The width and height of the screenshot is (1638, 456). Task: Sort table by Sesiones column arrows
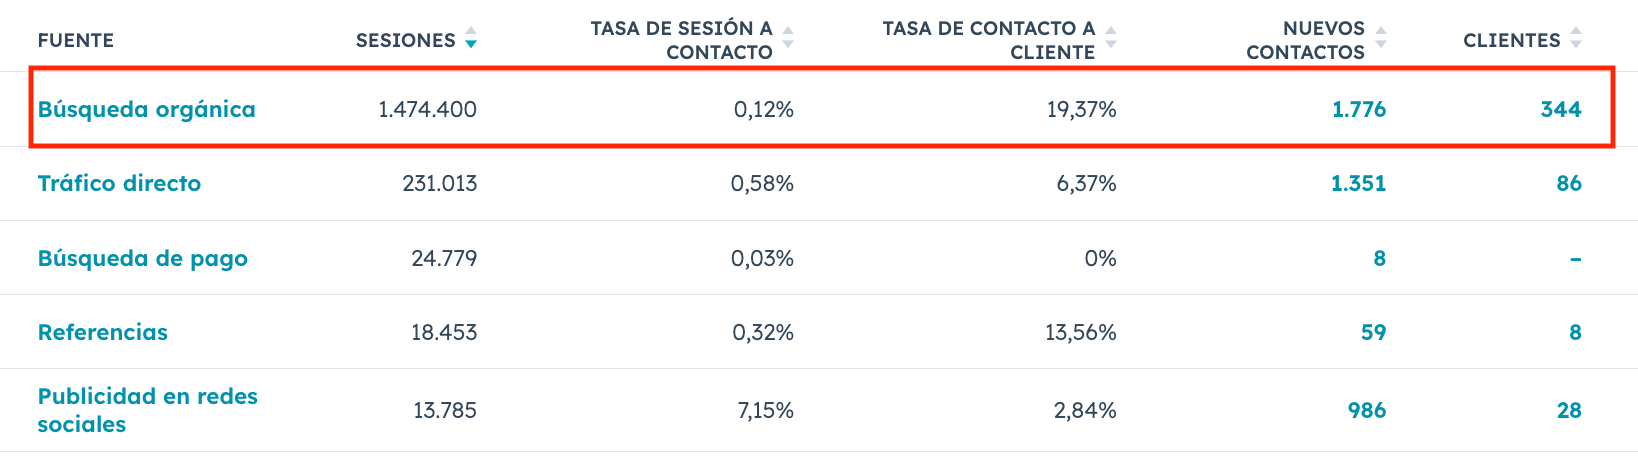click(x=471, y=39)
